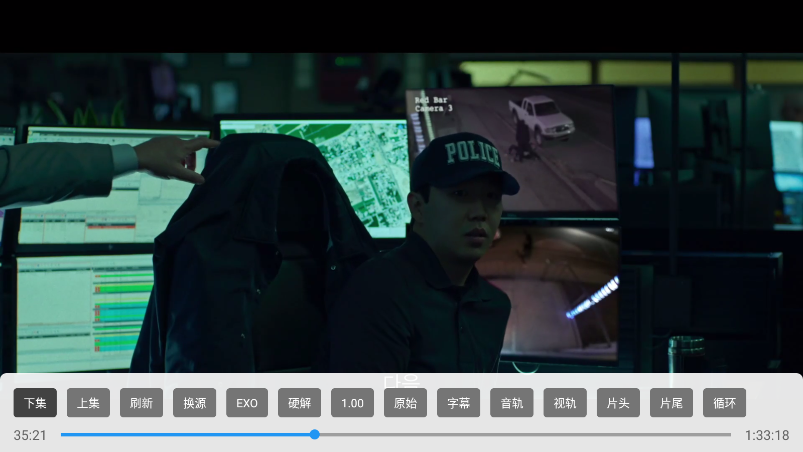Play the next episode with 下集

point(35,403)
